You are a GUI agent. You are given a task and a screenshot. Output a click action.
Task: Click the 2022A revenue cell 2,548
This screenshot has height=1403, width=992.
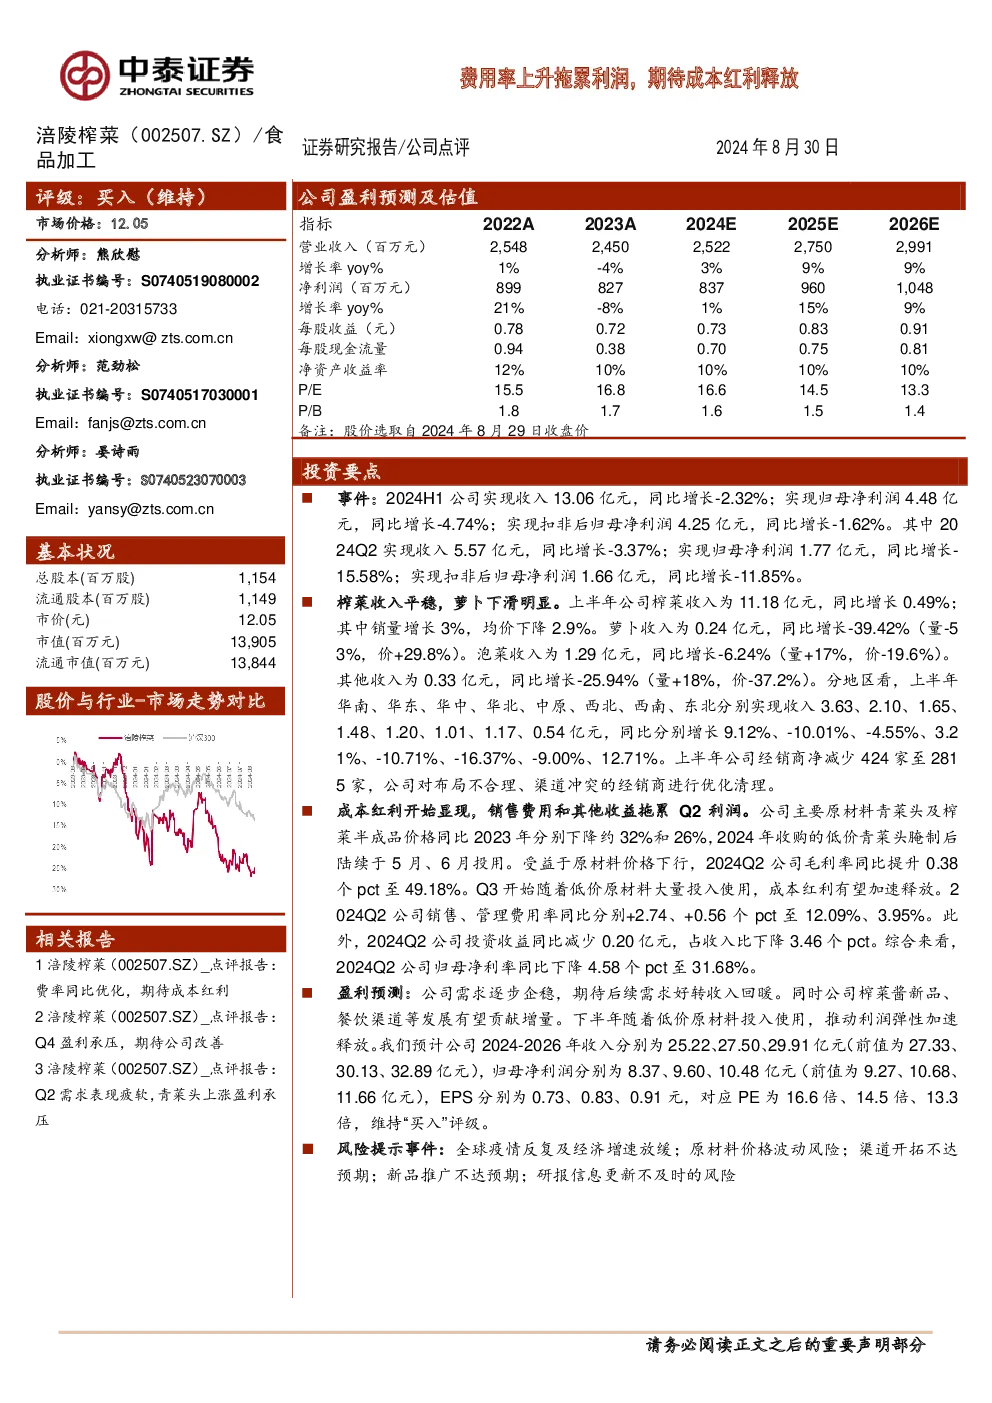pyautogui.click(x=508, y=247)
